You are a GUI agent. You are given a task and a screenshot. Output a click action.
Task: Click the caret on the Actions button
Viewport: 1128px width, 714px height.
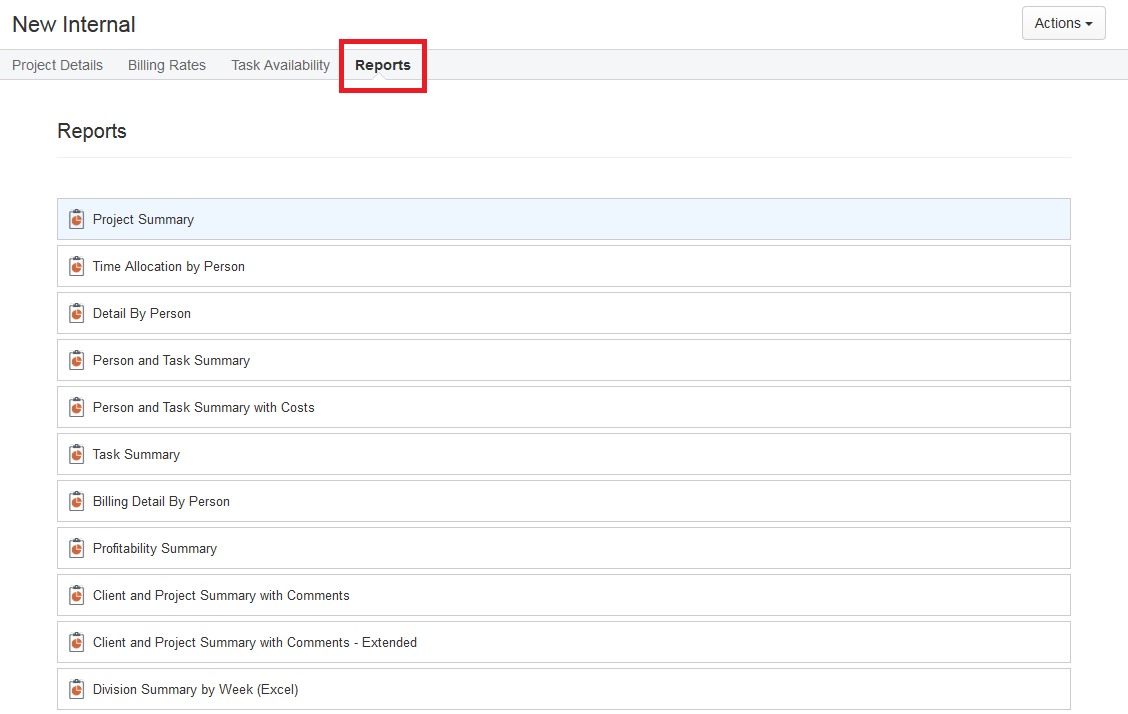[1091, 23]
